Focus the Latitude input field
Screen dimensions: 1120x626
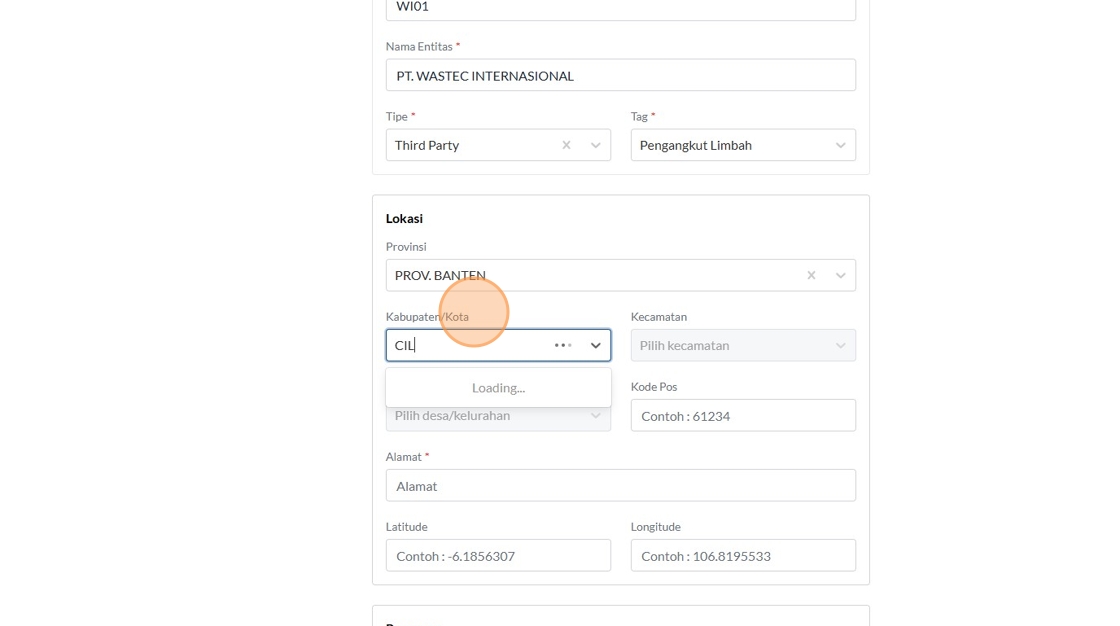(498, 555)
